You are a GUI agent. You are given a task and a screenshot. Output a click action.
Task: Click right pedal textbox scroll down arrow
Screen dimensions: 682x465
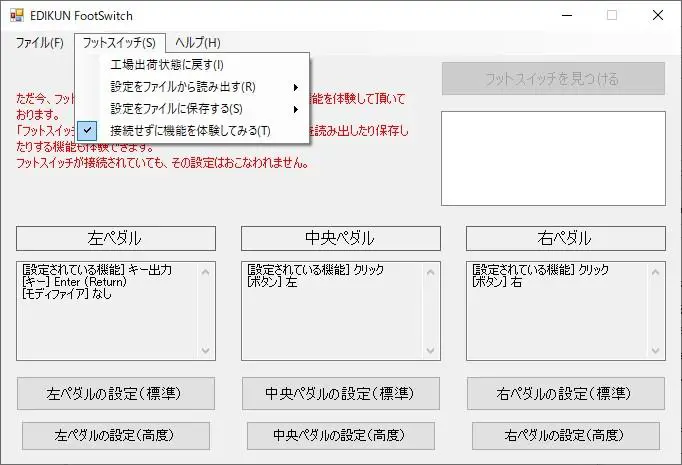[x=655, y=350]
